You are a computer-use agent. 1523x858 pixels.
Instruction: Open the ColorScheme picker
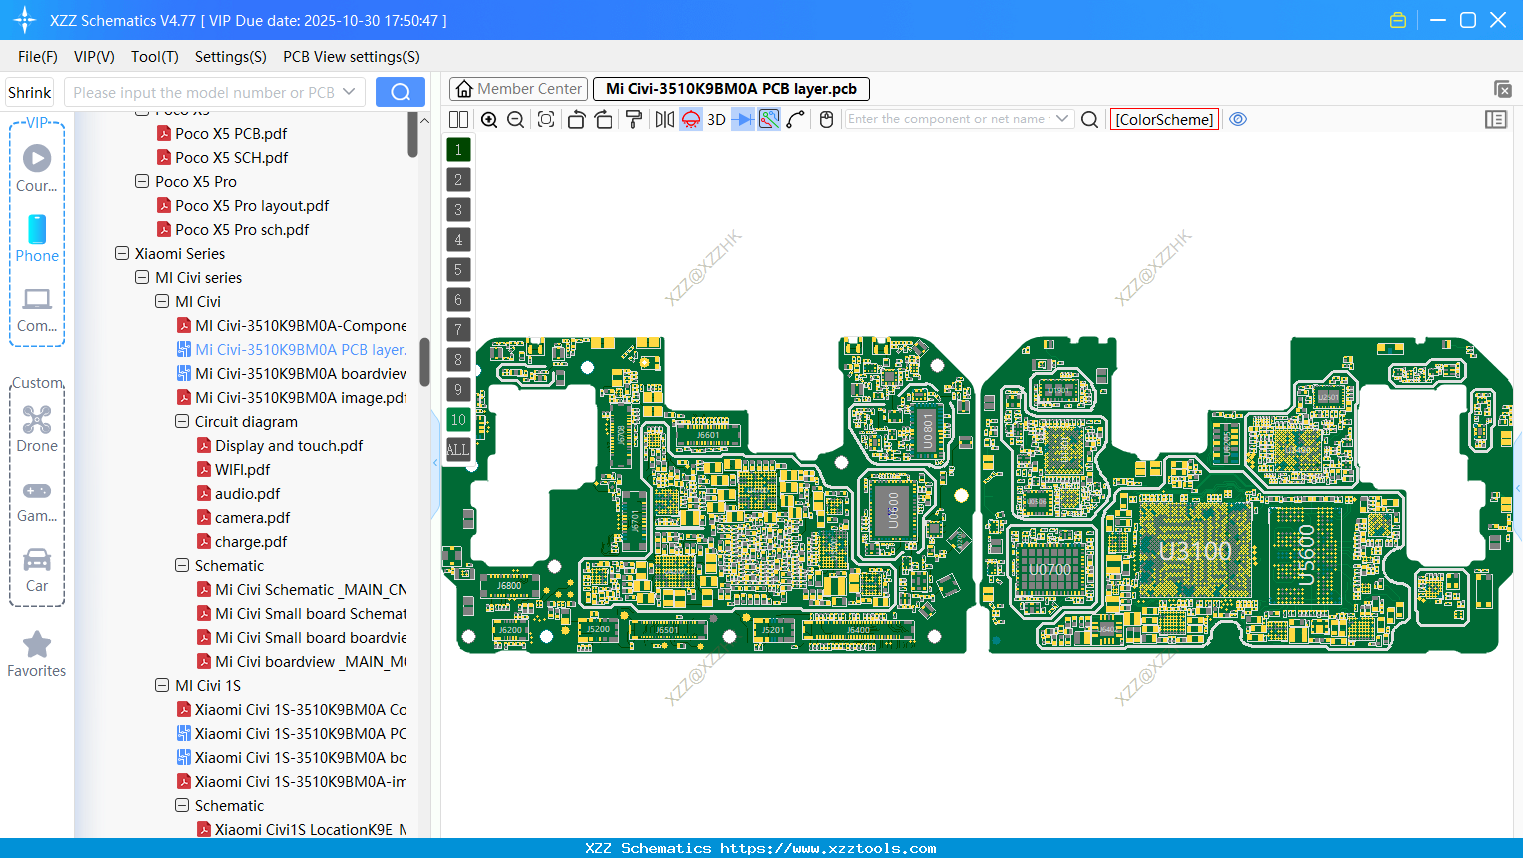(x=1164, y=119)
